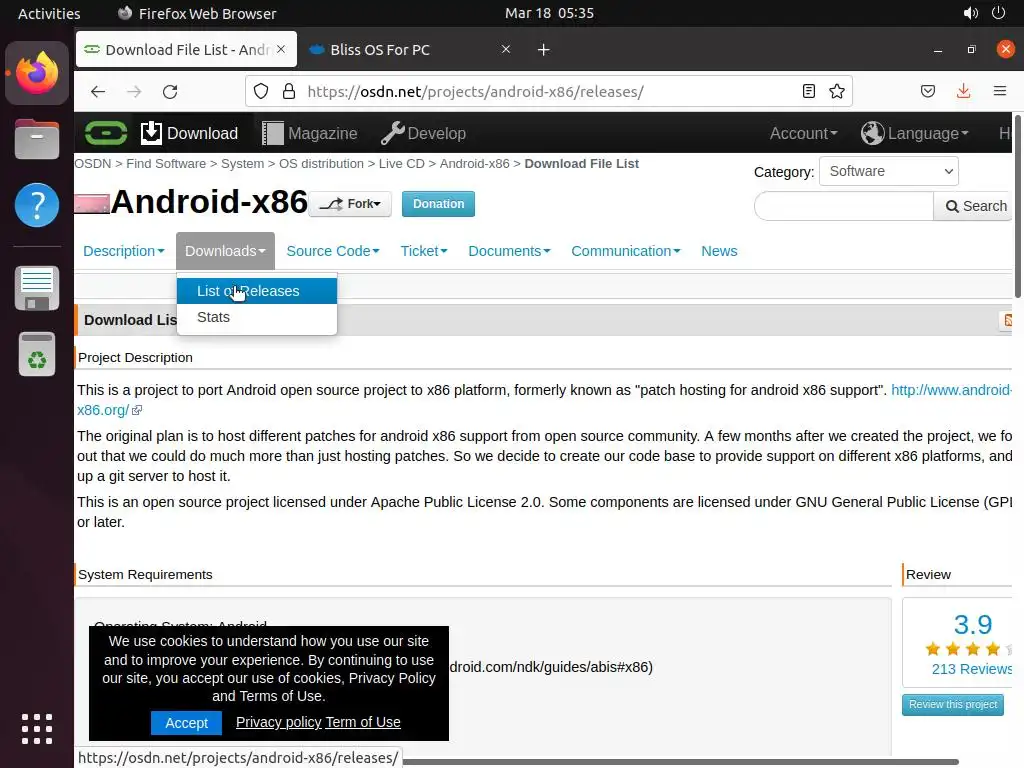
Task: Click the horizontal page scrollbar
Action: pyautogui.click(x=679, y=762)
